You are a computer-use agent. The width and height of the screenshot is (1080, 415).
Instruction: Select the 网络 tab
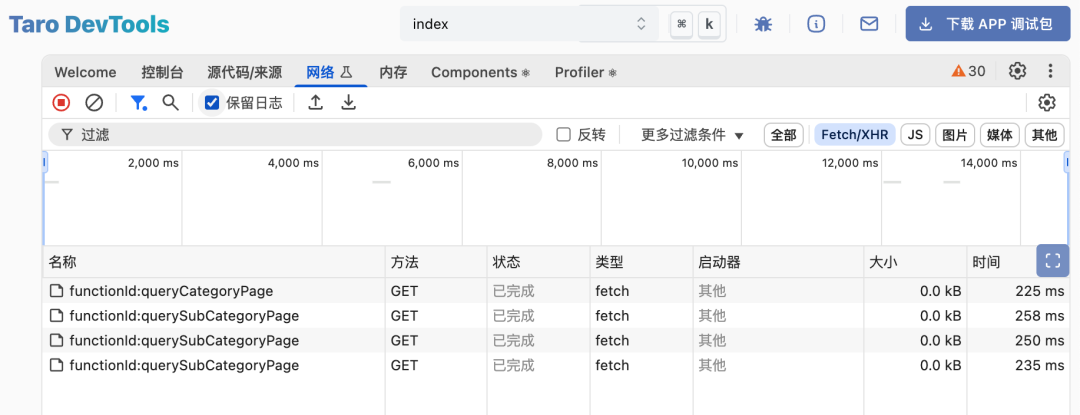(329, 72)
